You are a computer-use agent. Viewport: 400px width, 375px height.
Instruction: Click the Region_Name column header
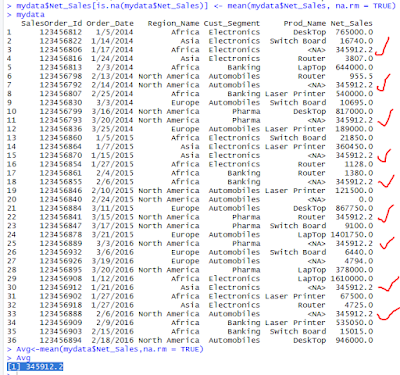pyautogui.click(x=174, y=24)
